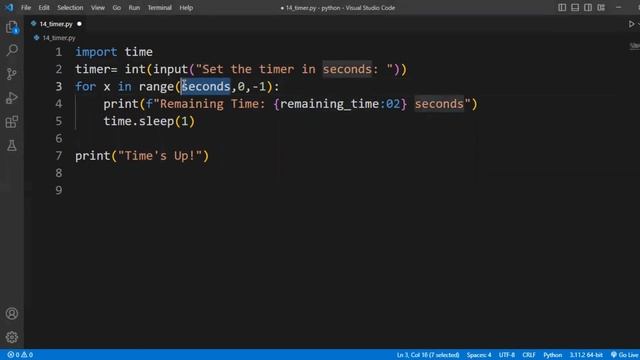This screenshot has width=640, height=360.
Task: Open the Edit menu
Action: 44,8
